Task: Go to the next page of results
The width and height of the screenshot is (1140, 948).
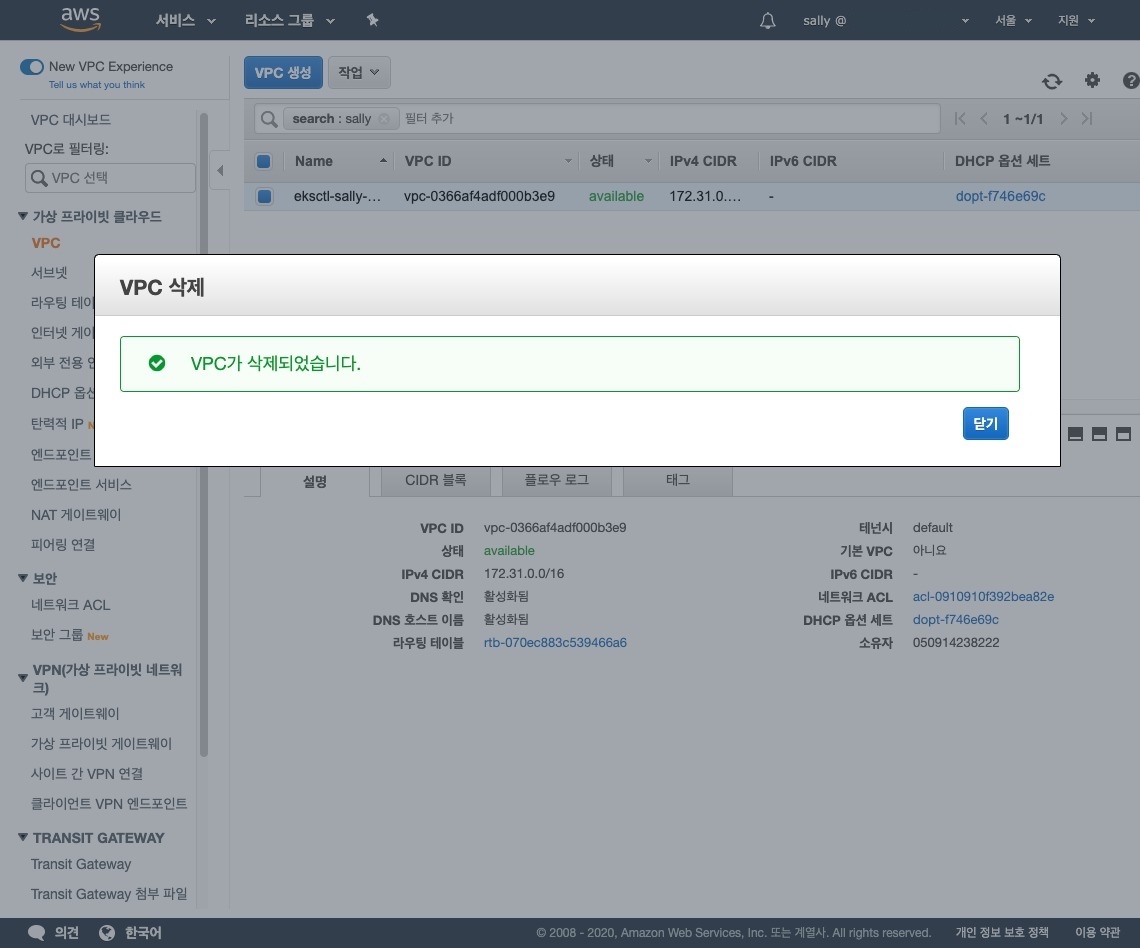Action: pos(1063,119)
